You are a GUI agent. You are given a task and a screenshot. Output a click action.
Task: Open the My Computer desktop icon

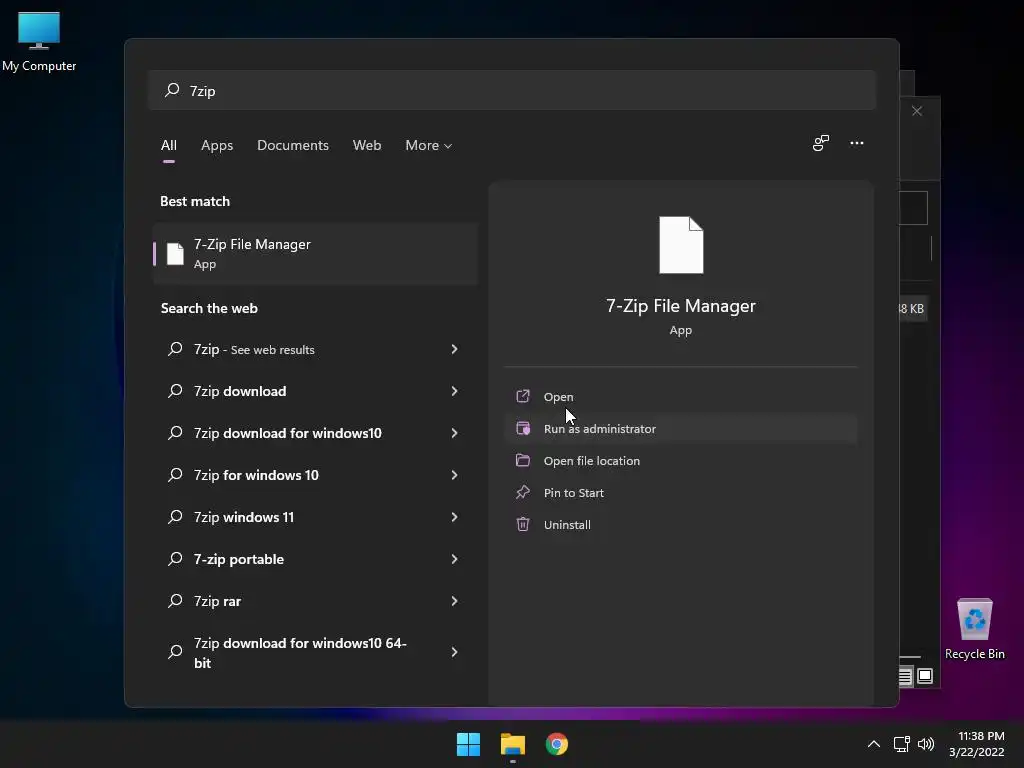39,42
